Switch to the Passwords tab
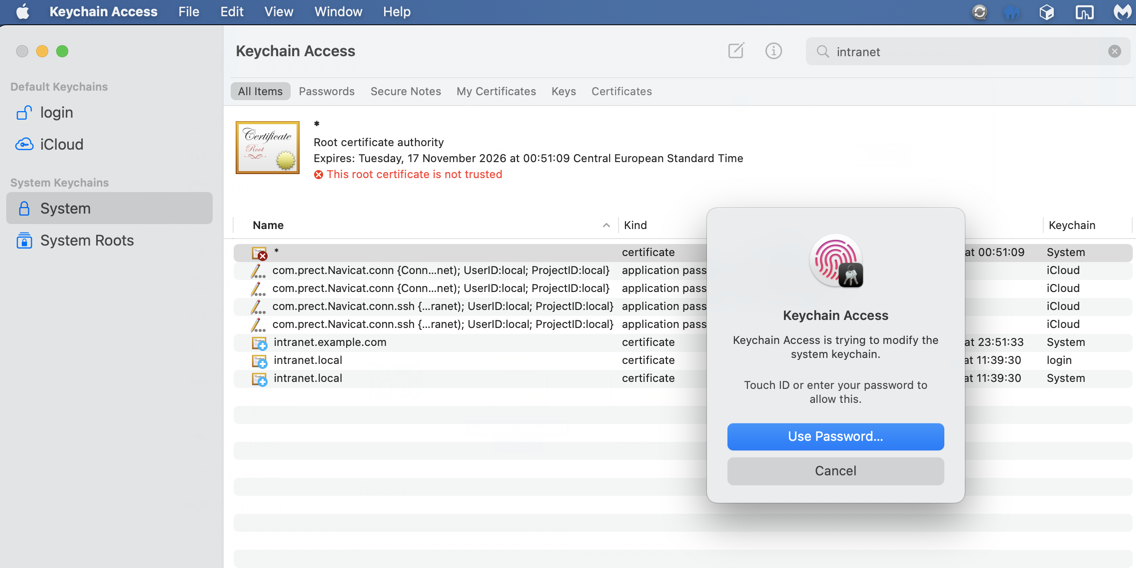 click(x=327, y=91)
